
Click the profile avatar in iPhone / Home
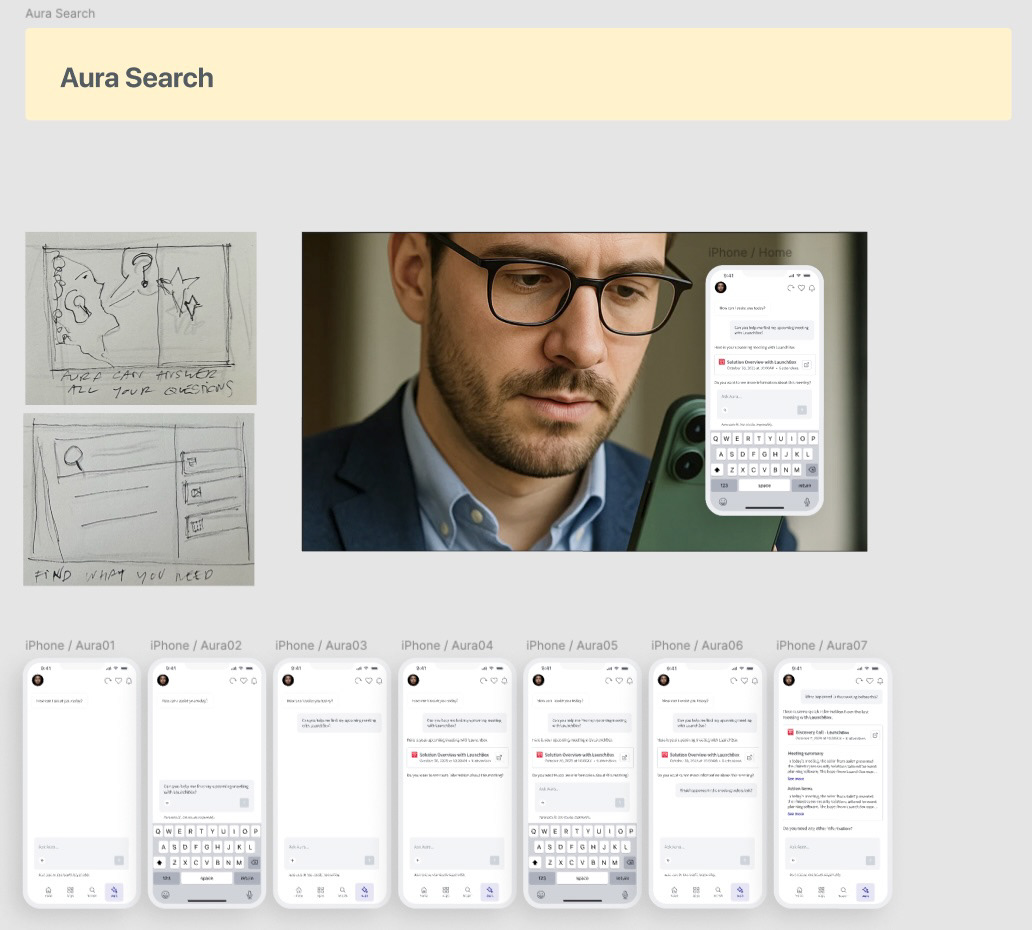coord(721,287)
